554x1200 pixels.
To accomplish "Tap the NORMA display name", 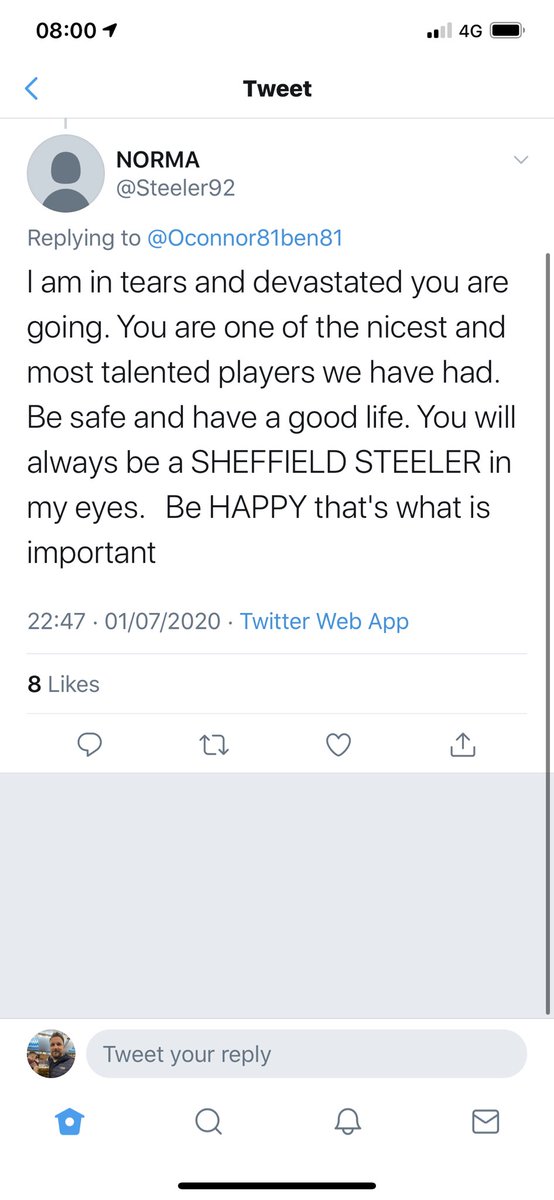I will click(158, 160).
